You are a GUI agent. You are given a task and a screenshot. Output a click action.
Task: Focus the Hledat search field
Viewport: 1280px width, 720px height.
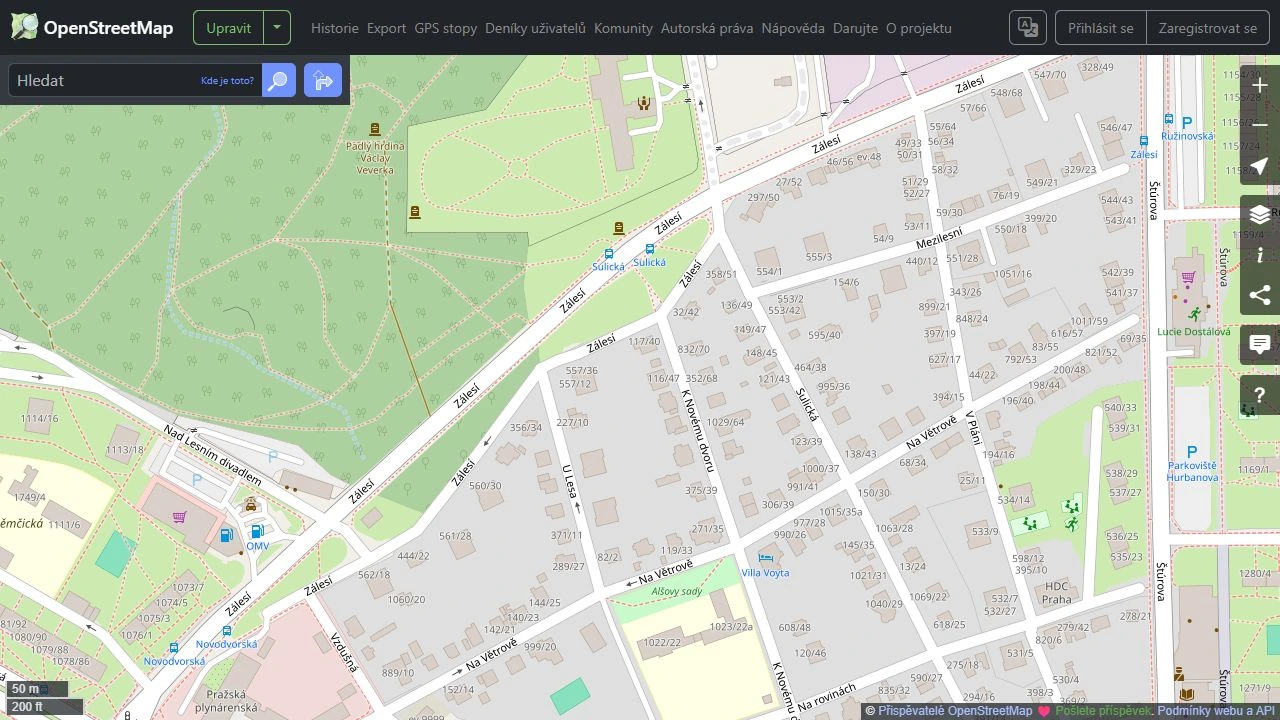click(135, 80)
